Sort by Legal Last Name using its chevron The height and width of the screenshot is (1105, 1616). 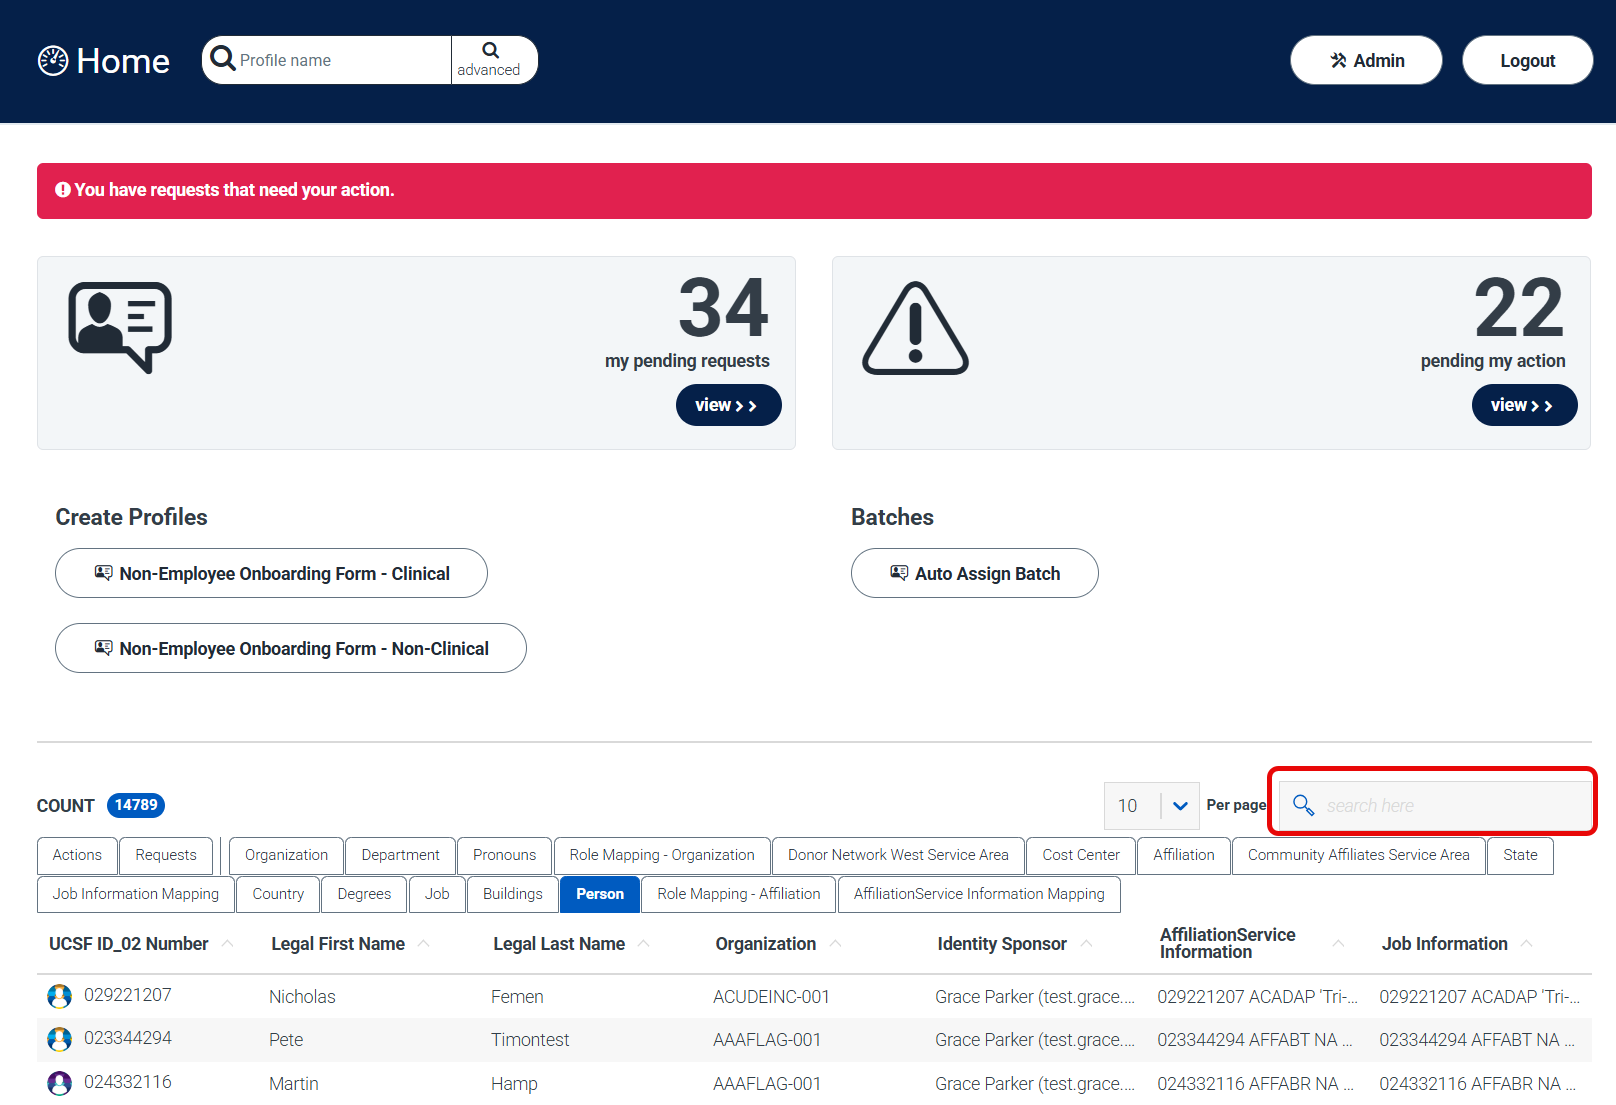(645, 943)
